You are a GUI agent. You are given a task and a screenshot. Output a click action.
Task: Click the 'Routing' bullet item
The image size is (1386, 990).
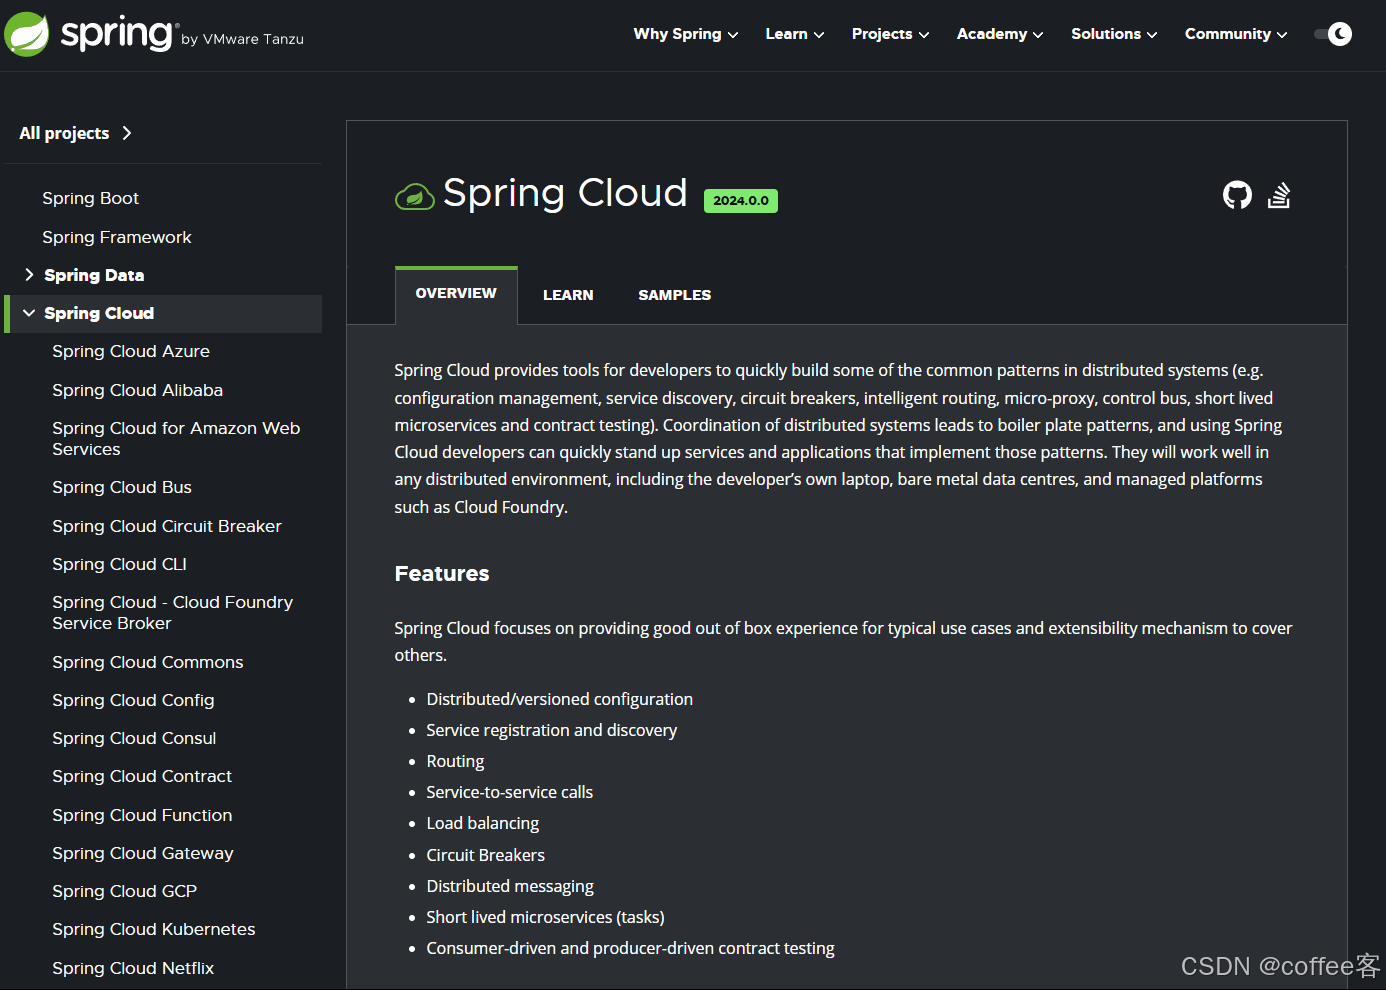click(x=455, y=761)
